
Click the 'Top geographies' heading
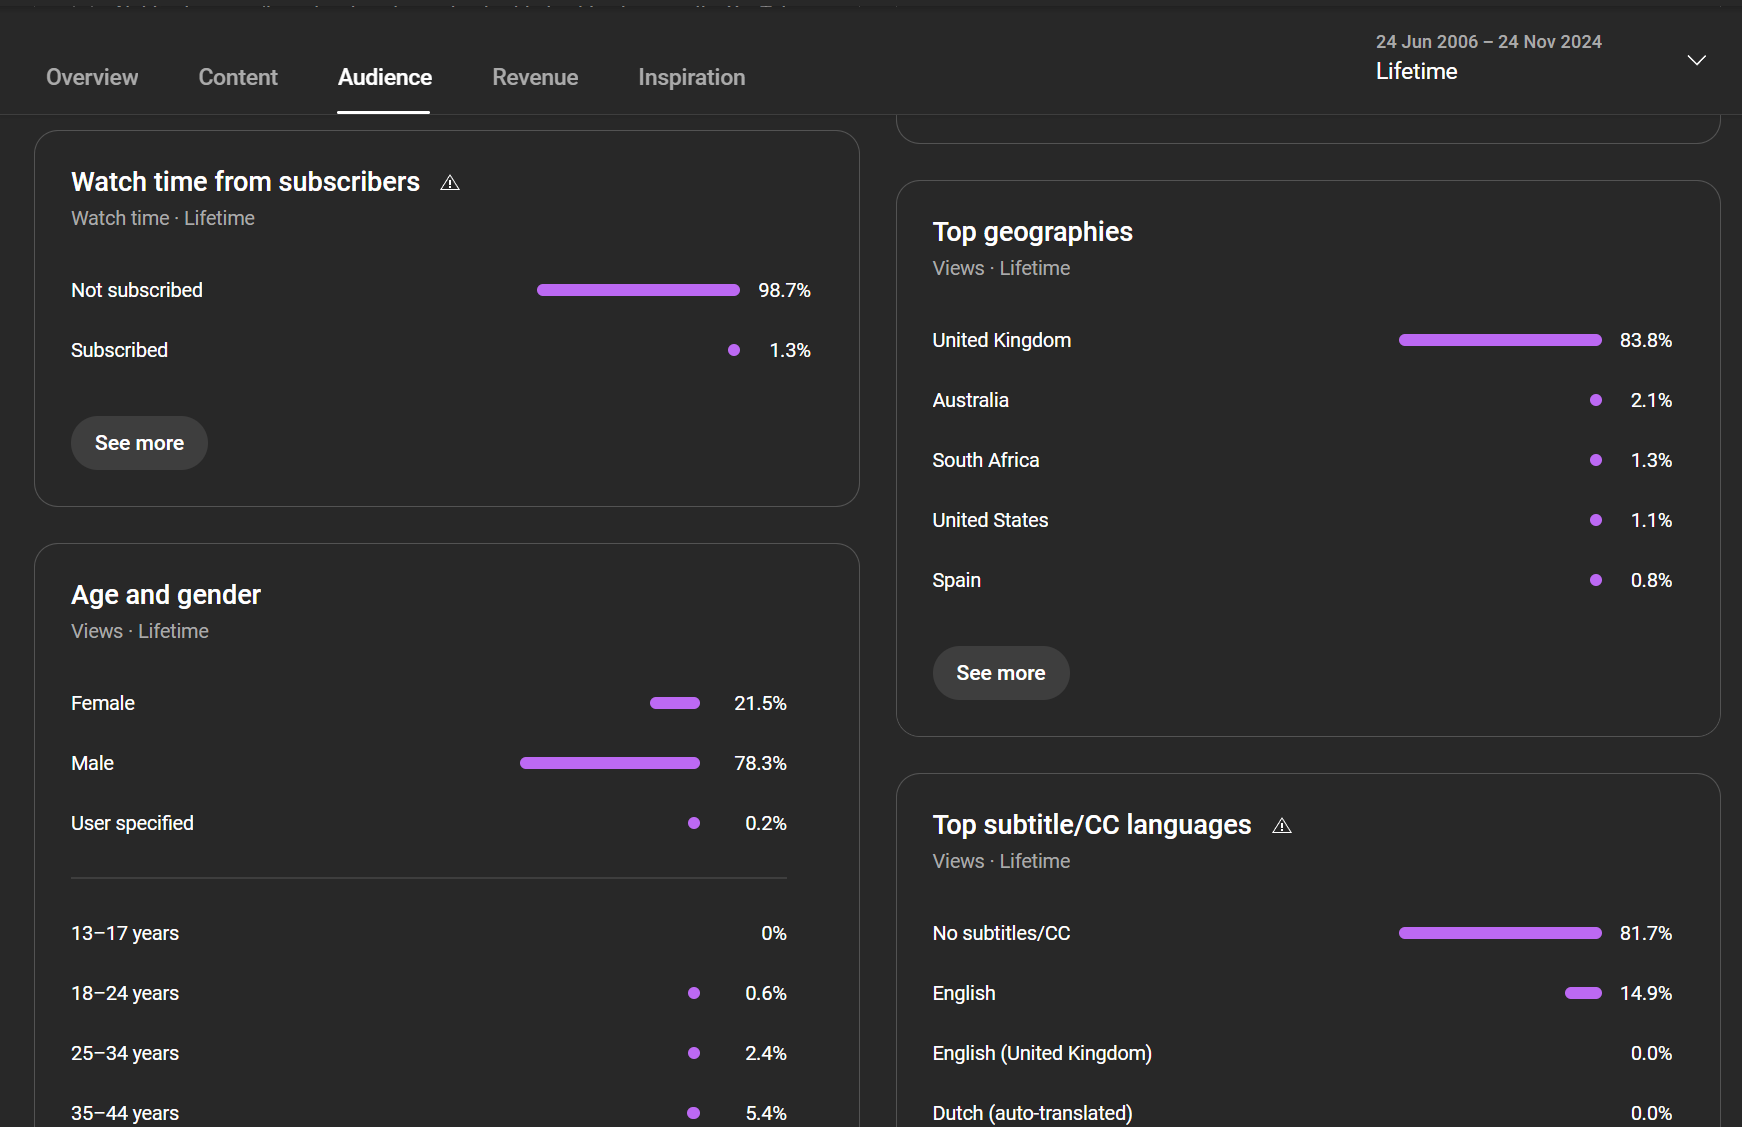tap(1032, 232)
